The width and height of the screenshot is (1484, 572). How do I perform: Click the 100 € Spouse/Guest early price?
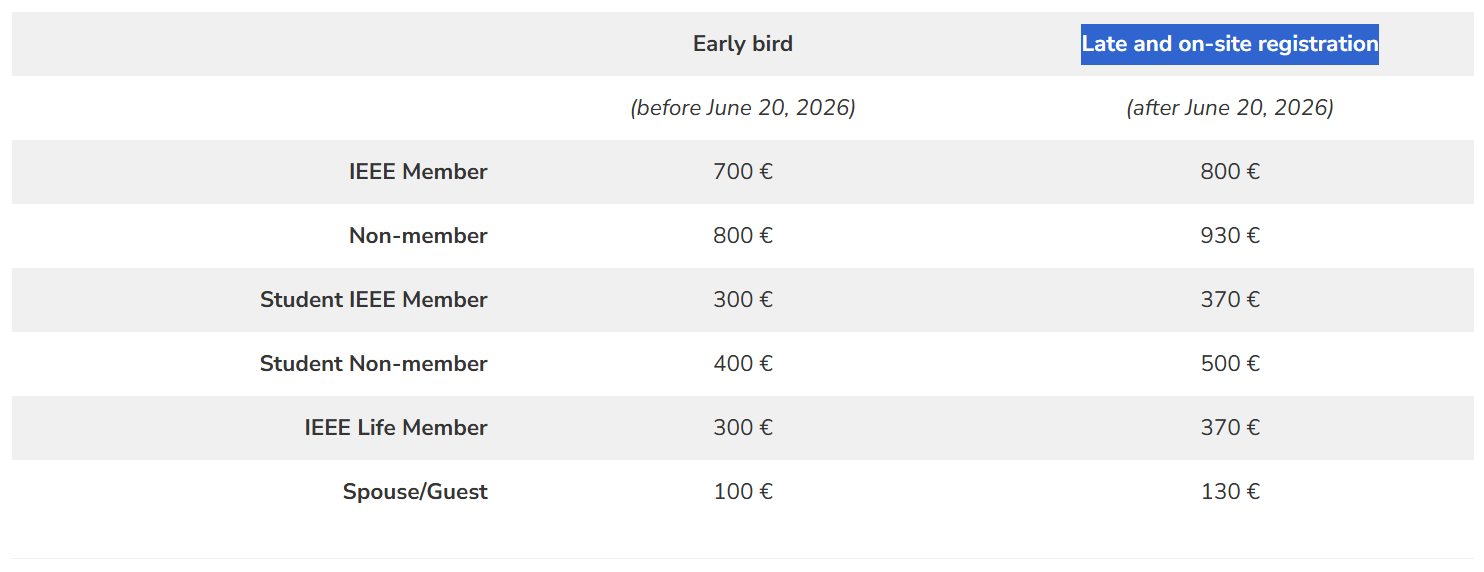pyautogui.click(x=742, y=492)
